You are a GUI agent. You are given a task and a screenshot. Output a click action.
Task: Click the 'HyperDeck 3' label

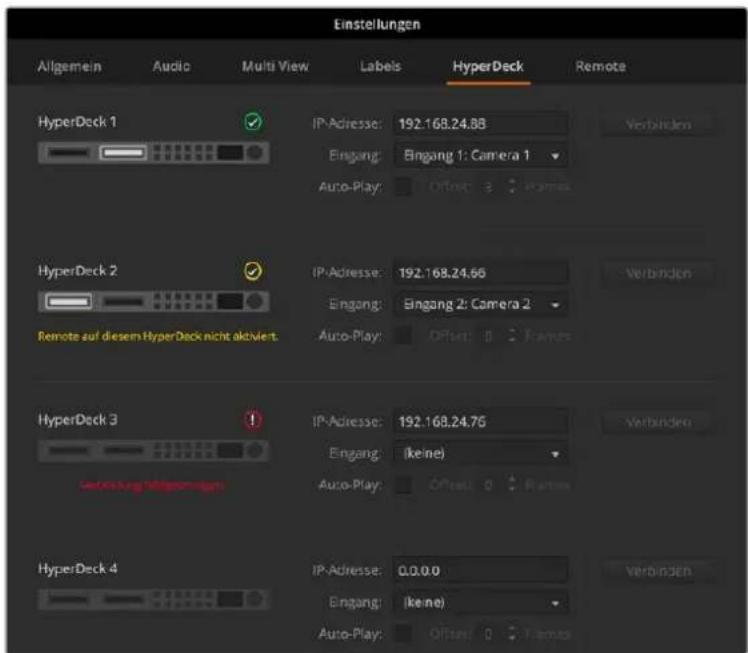tap(77, 420)
